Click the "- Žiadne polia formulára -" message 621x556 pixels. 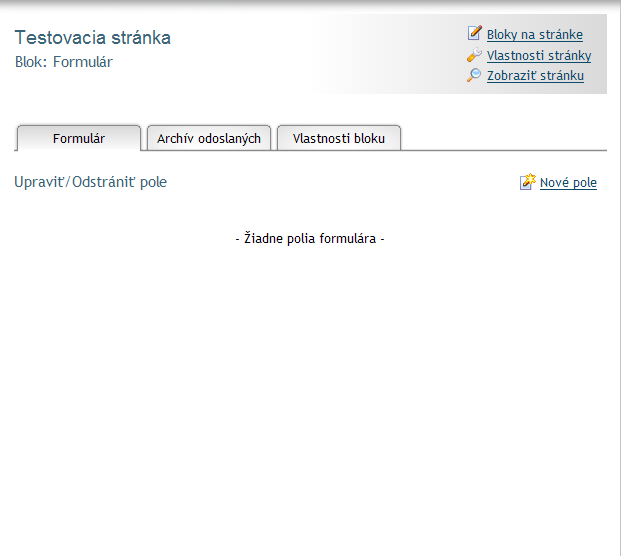310,238
